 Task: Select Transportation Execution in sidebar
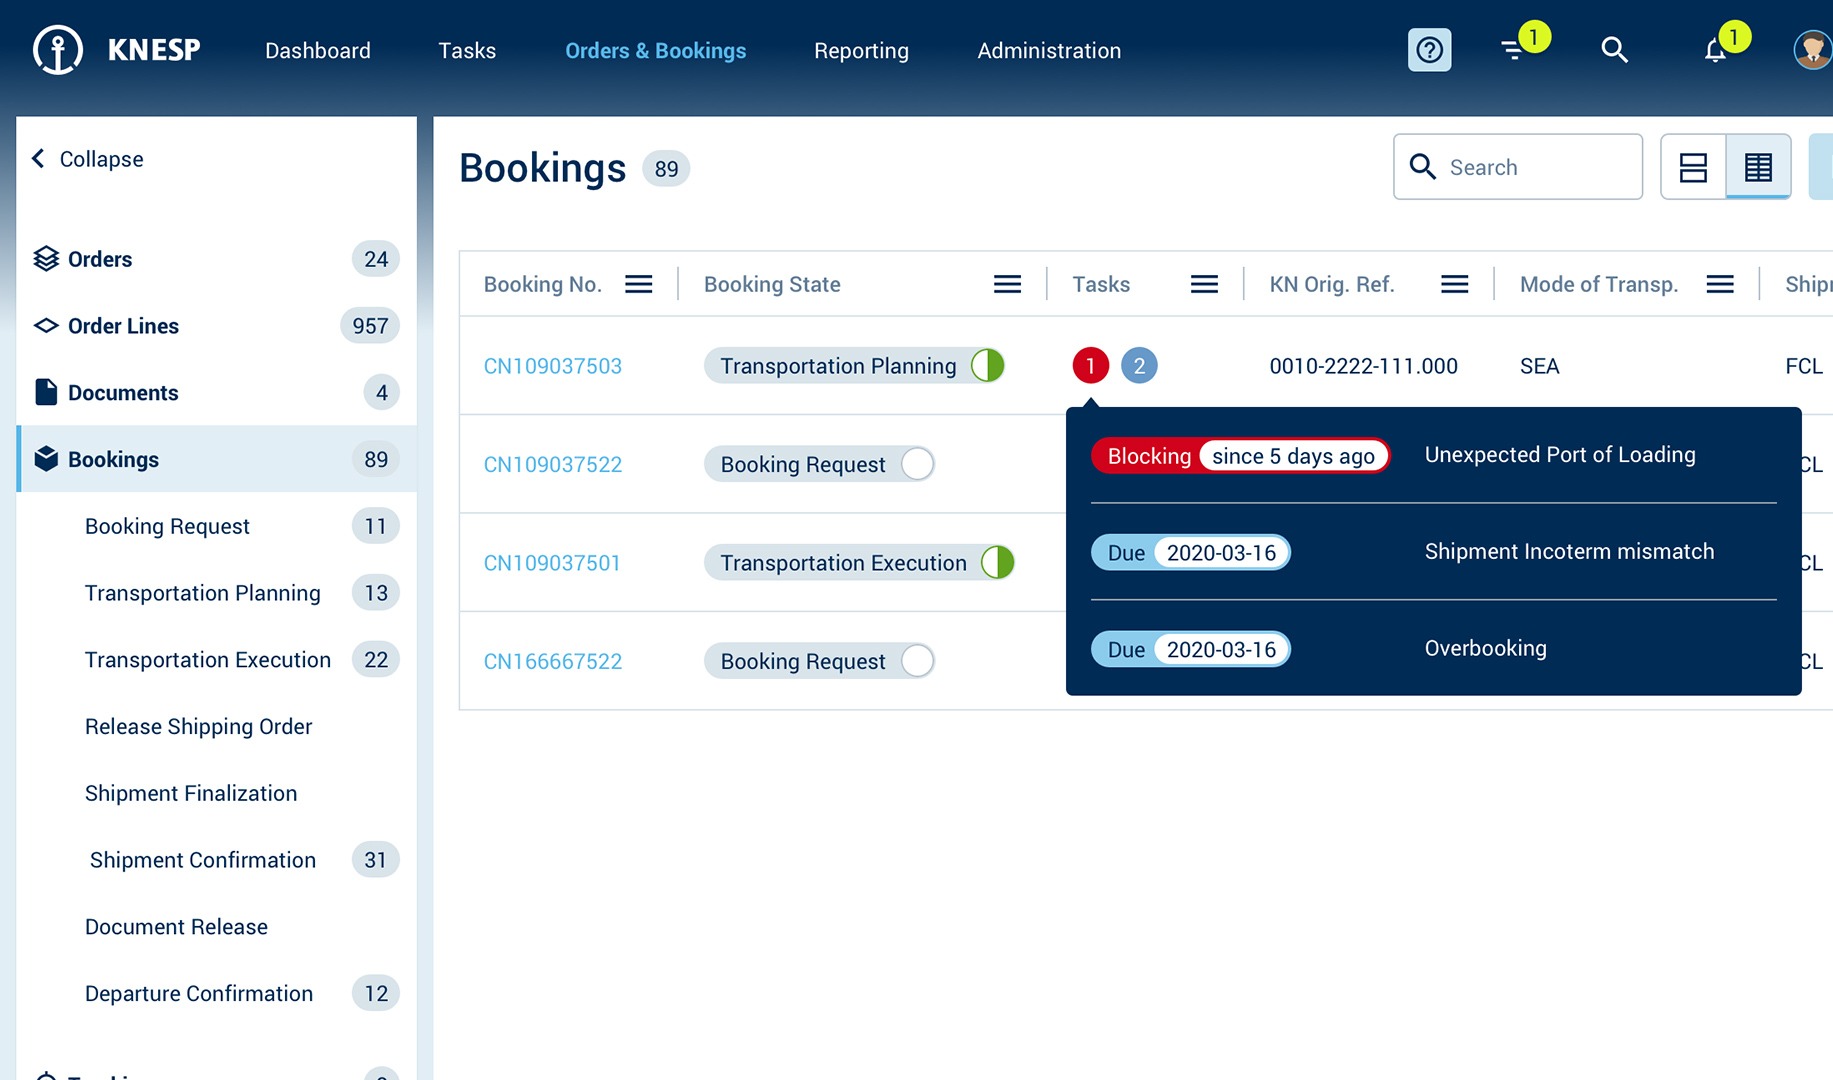(208, 660)
